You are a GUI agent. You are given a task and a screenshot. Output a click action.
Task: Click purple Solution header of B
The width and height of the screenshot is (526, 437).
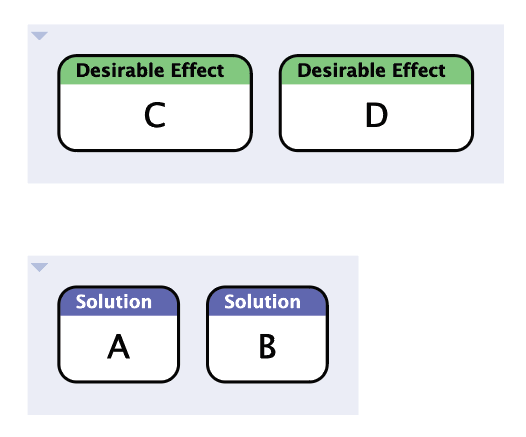pos(267,302)
